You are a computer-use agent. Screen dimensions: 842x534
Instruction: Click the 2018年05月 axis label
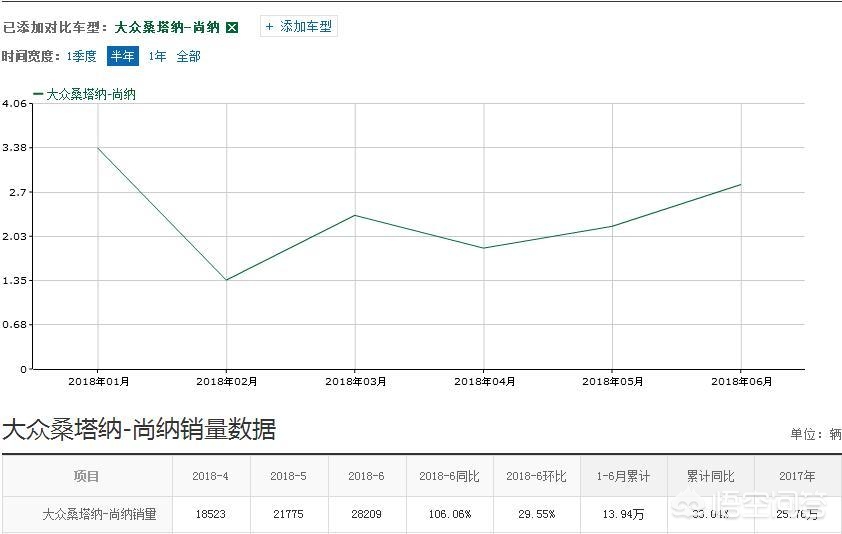click(613, 381)
